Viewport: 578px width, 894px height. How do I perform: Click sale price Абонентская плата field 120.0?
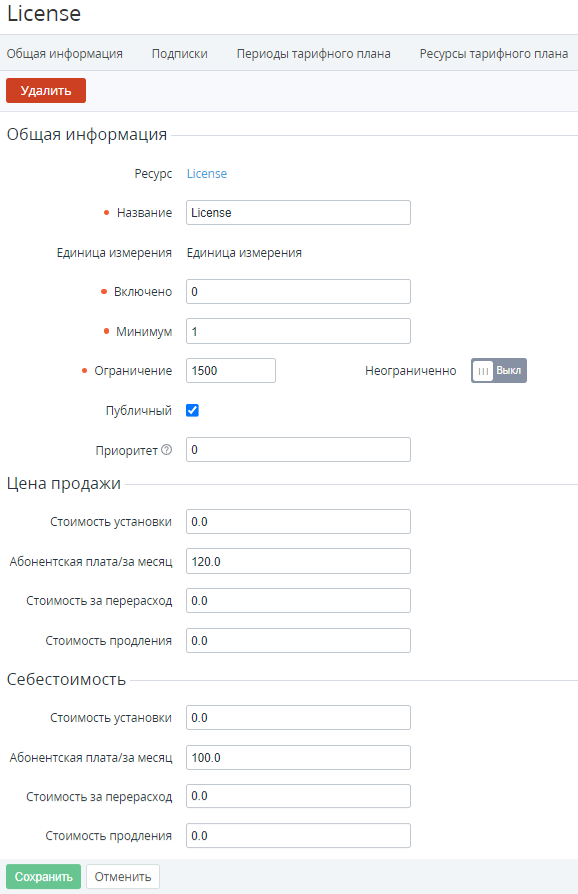click(298, 562)
